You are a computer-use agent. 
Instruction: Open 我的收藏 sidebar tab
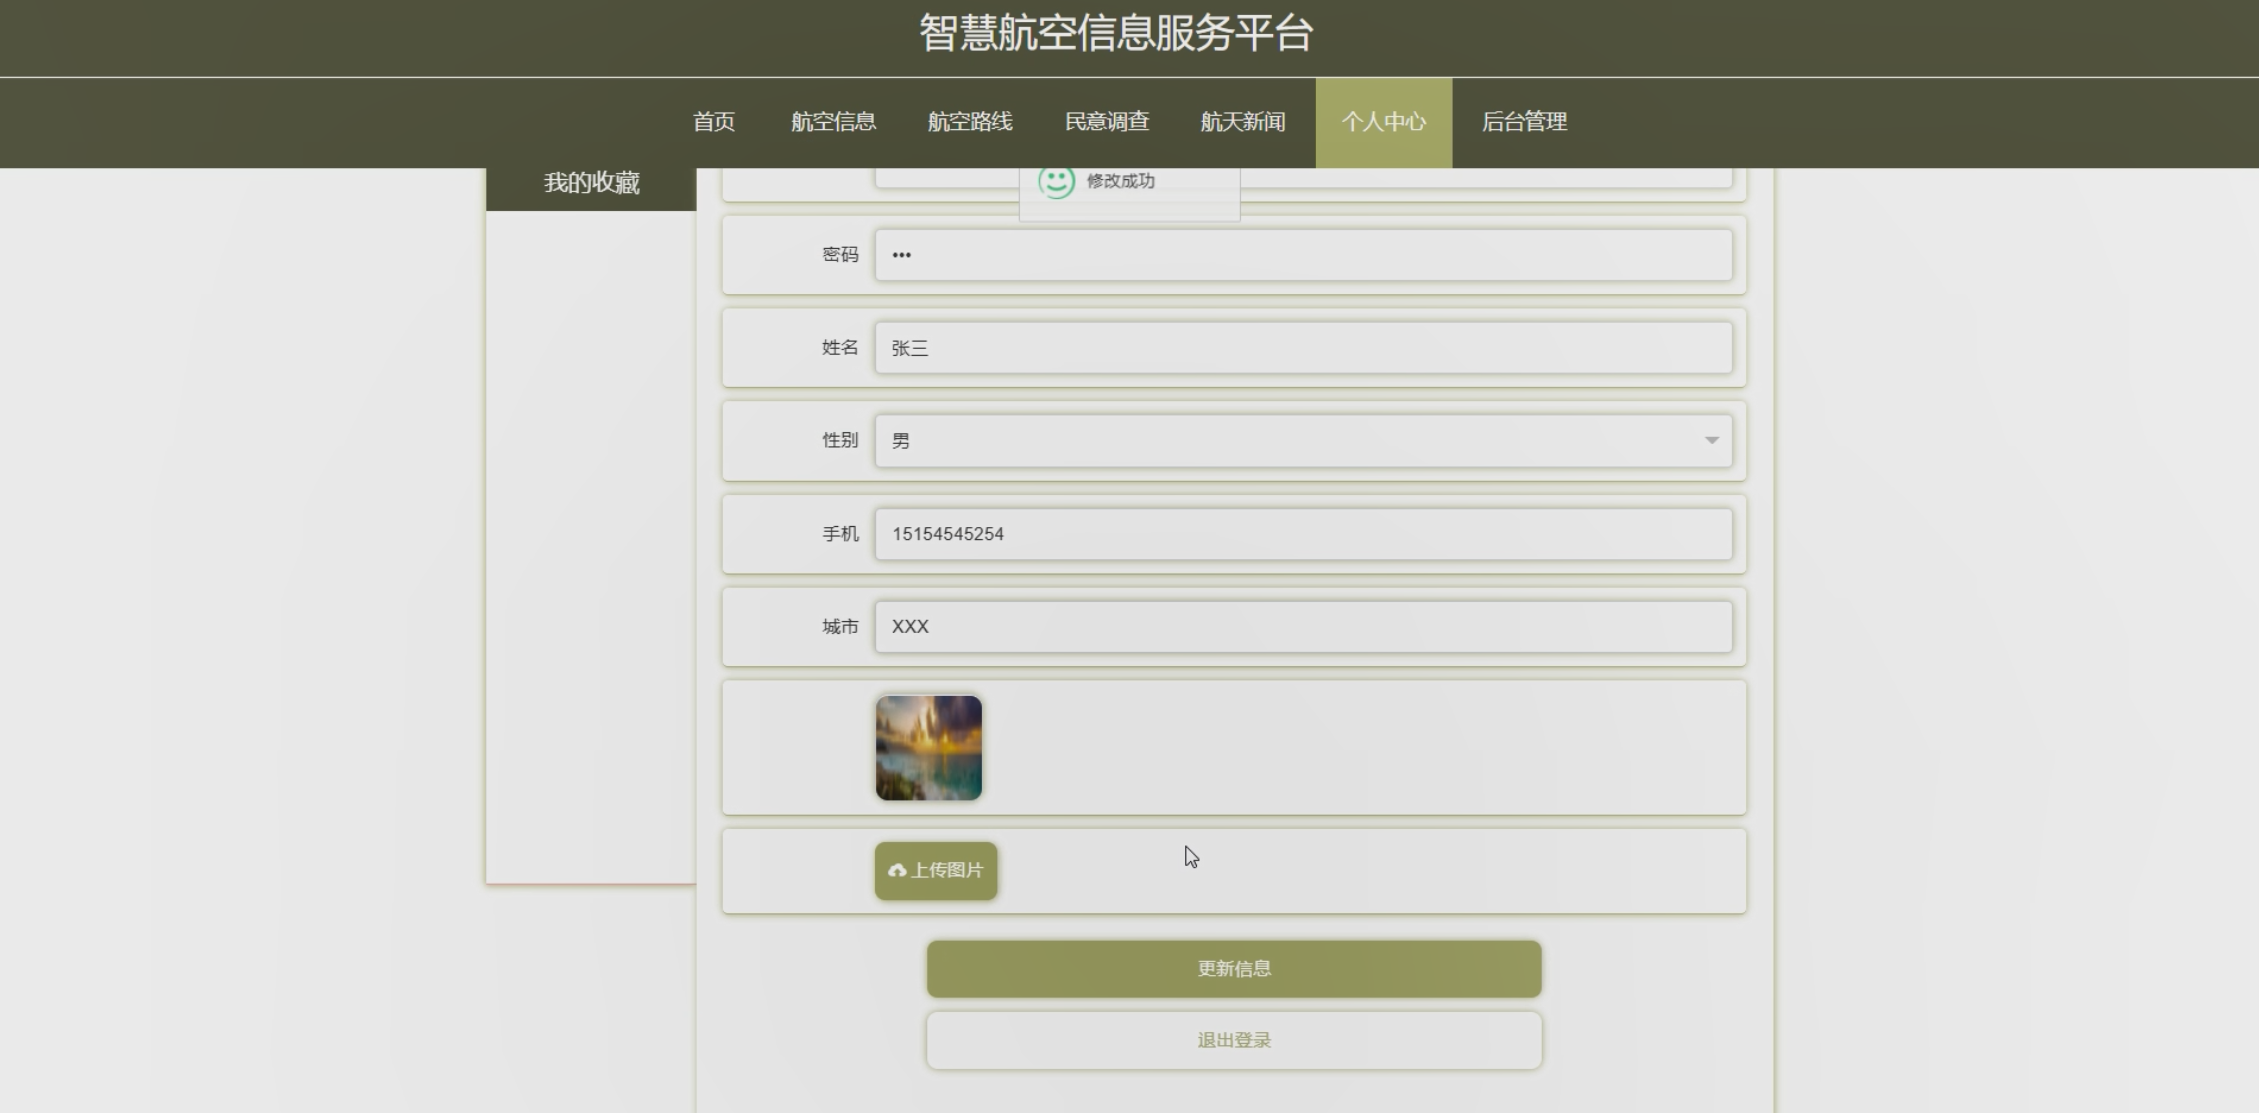(591, 183)
